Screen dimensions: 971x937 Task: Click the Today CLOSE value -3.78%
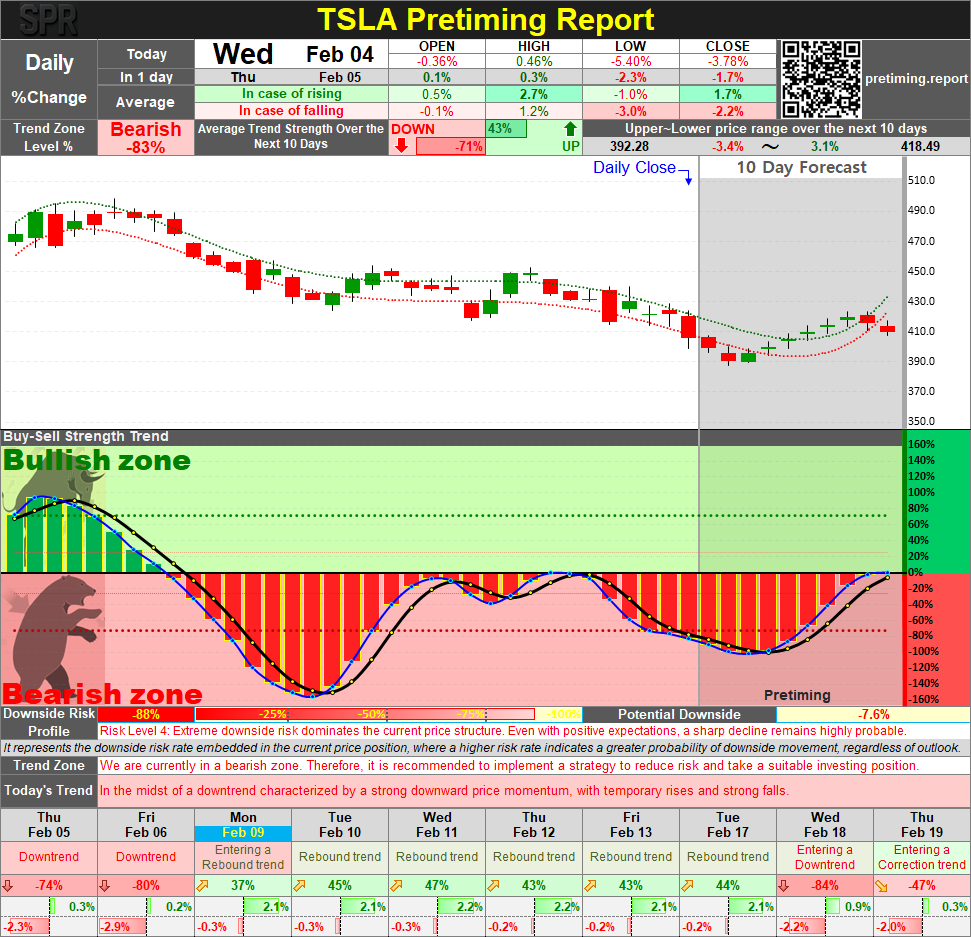728,61
